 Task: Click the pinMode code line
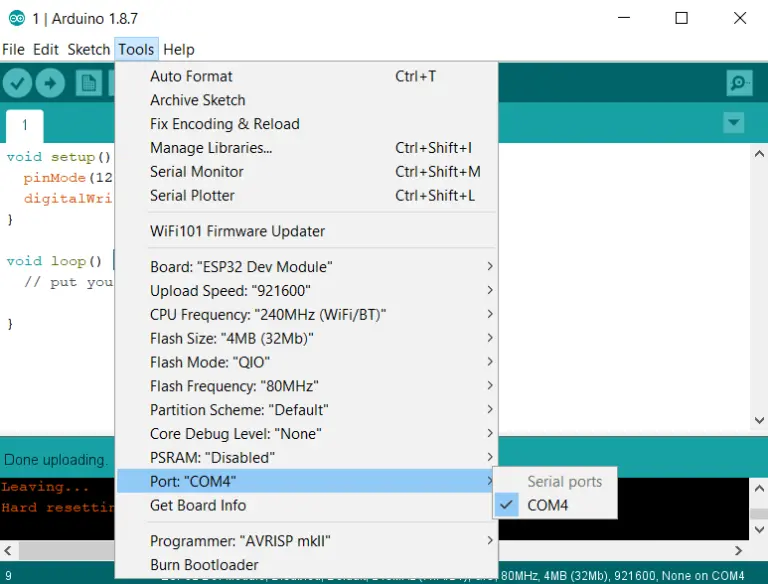[68, 177]
